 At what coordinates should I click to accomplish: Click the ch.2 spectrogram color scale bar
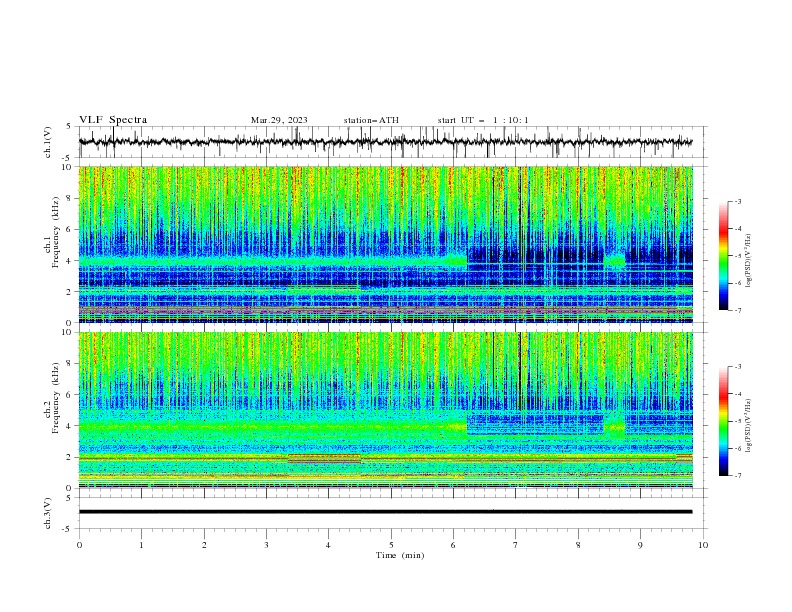[724, 421]
